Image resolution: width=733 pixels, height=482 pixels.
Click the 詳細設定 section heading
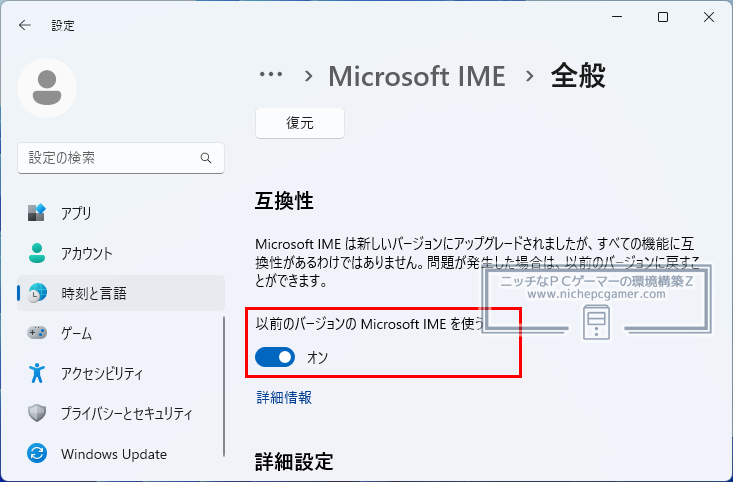point(294,461)
